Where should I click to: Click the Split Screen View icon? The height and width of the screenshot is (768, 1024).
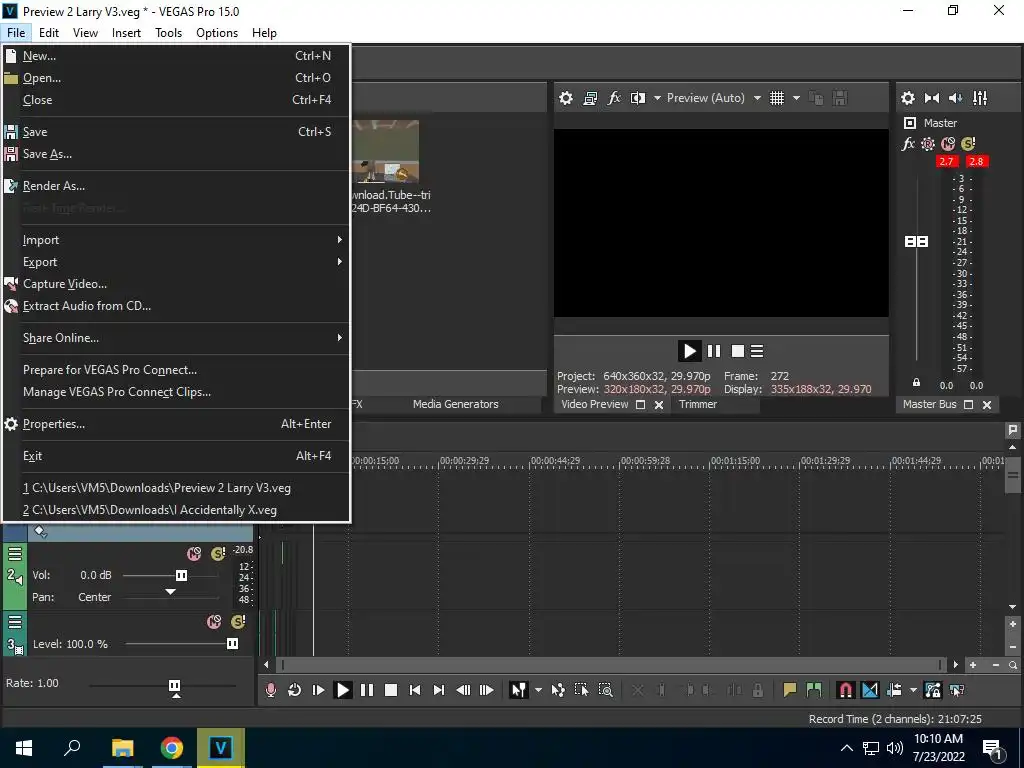pos(638,98)
